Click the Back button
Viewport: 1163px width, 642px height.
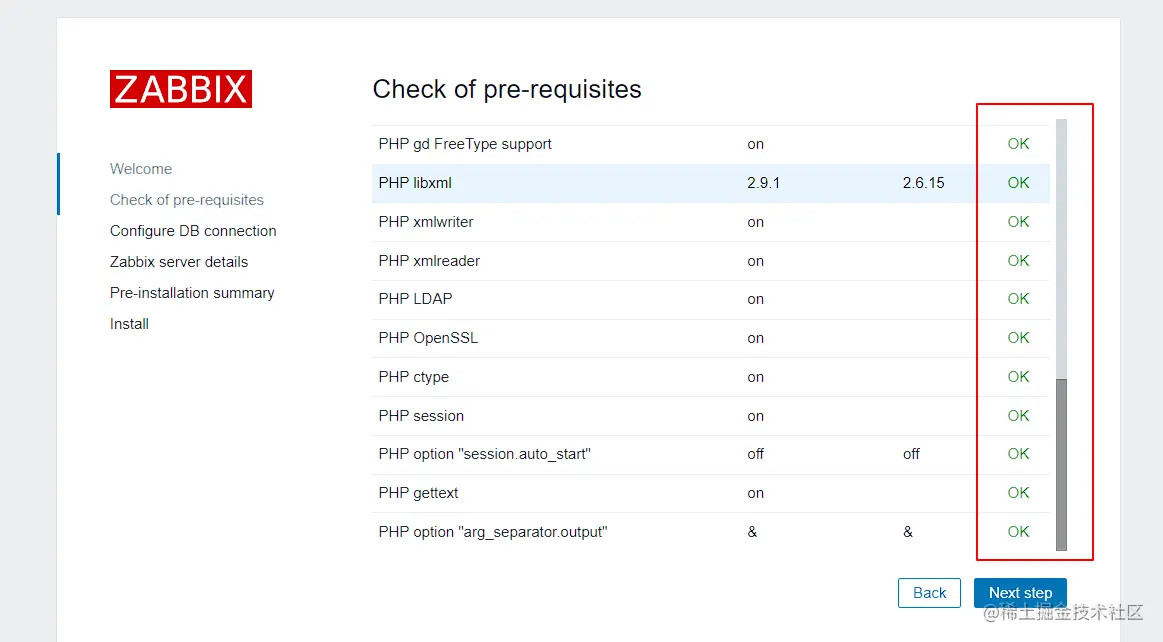pyautogui.click(x=929, y=593)
